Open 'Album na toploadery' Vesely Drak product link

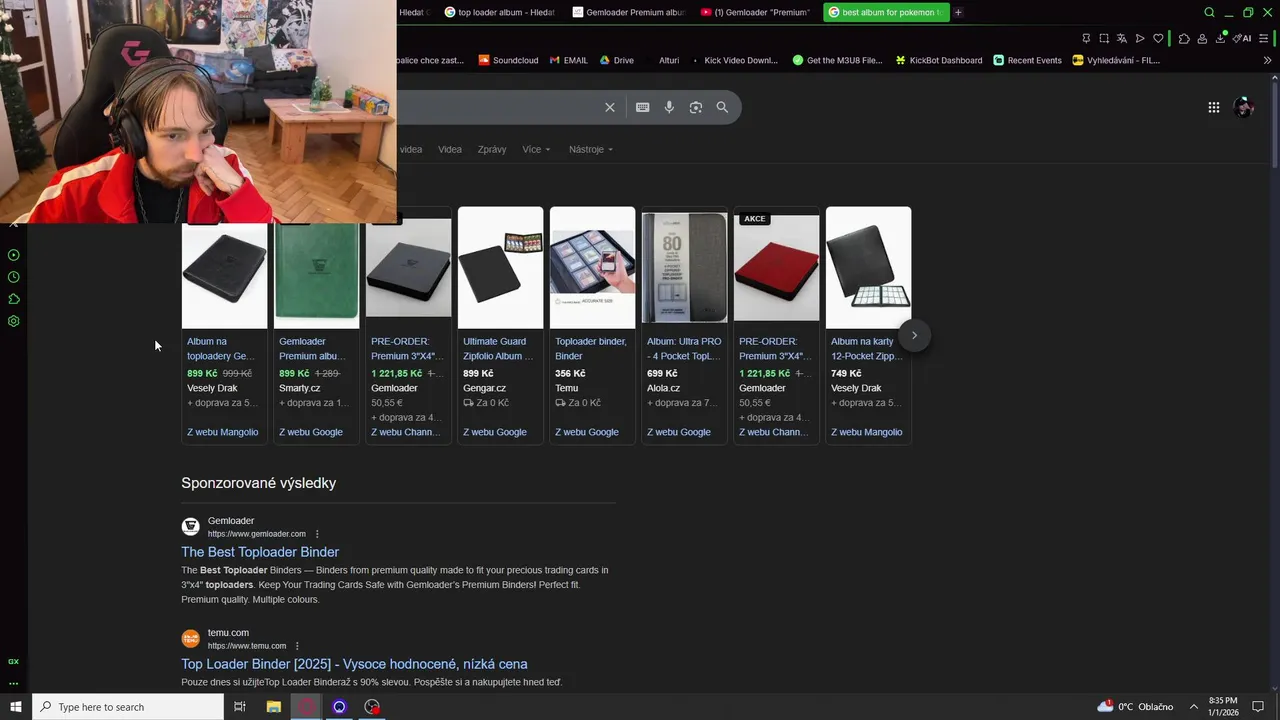coord(222,348)
